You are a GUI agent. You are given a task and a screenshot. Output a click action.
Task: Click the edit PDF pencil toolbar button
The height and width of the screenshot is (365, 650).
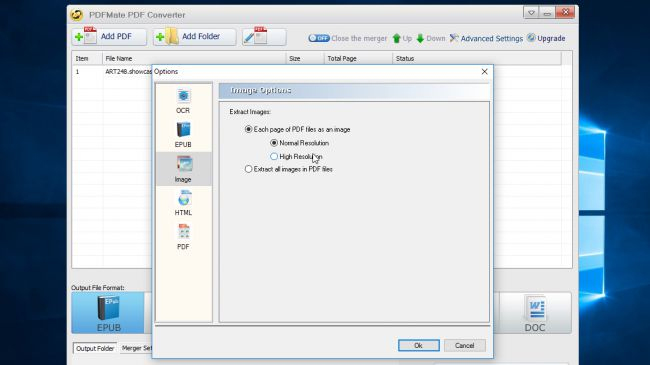[264, 37]
